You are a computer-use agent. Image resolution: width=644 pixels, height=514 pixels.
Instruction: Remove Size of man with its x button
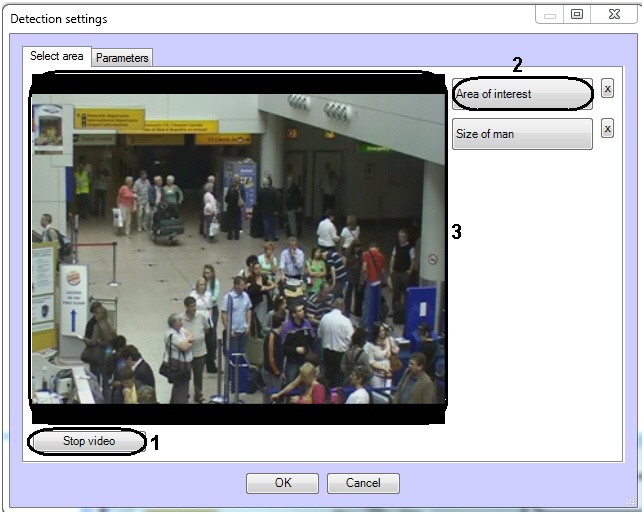click(607, 129)
